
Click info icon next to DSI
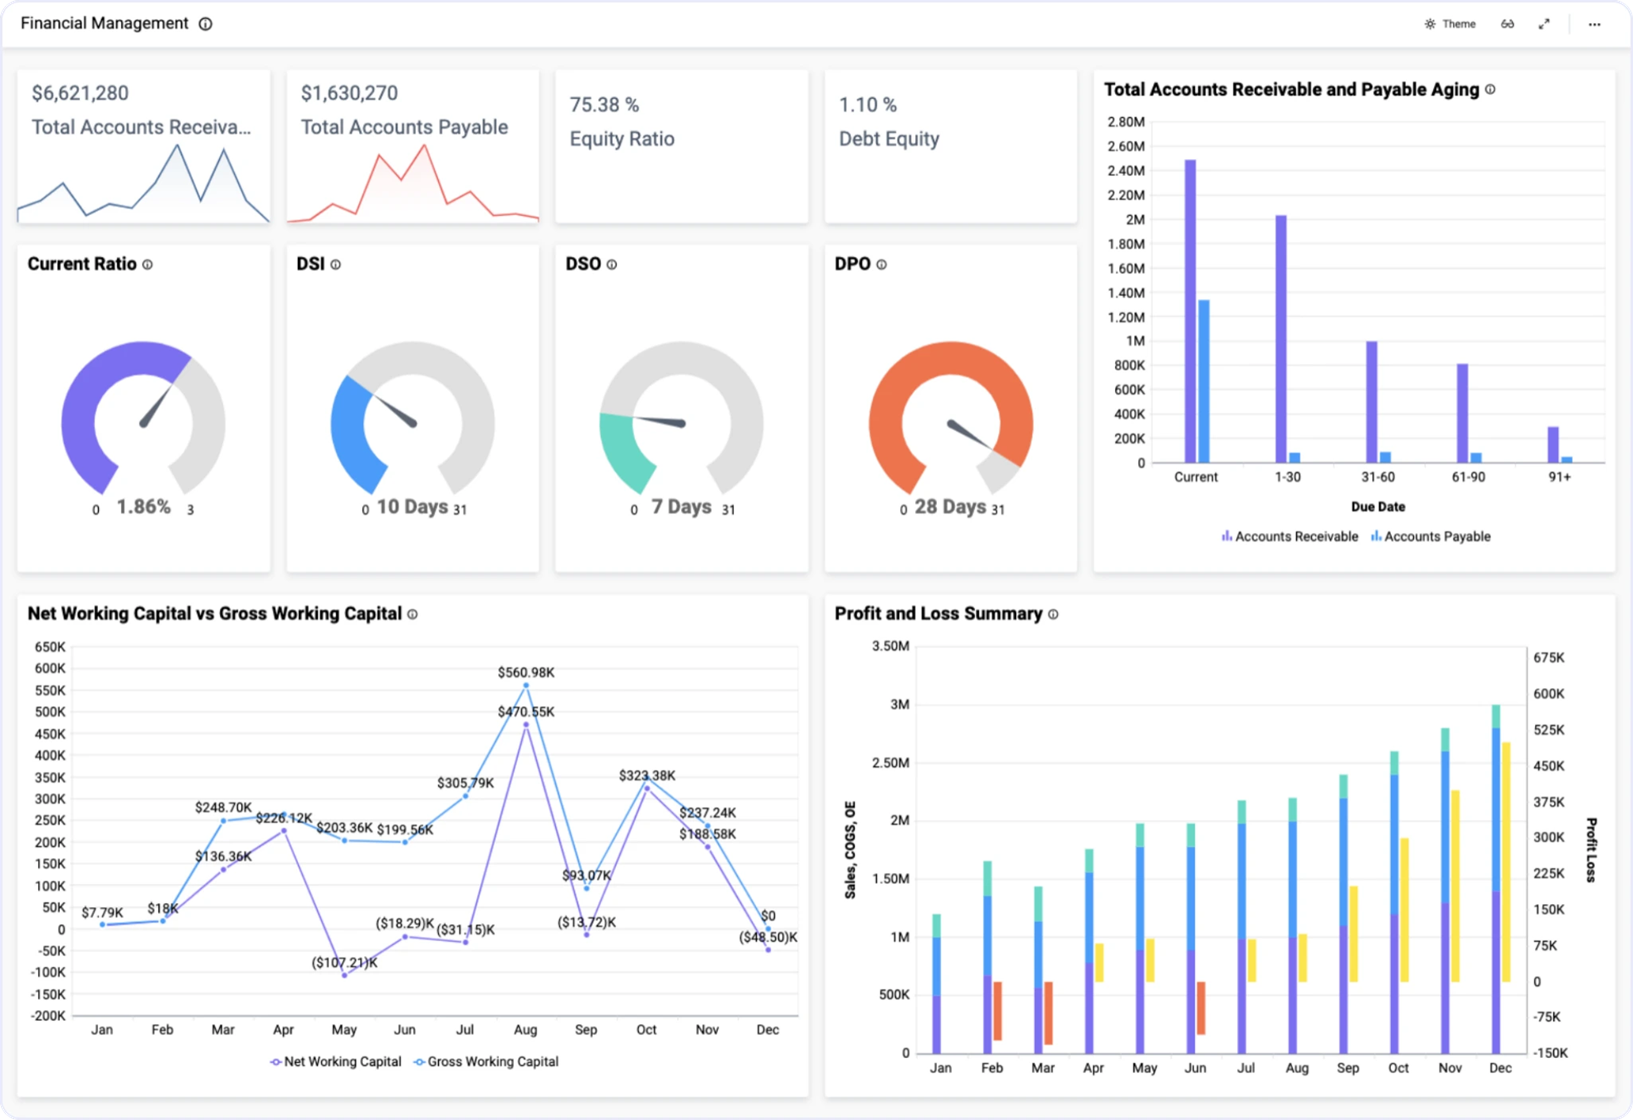336,265
